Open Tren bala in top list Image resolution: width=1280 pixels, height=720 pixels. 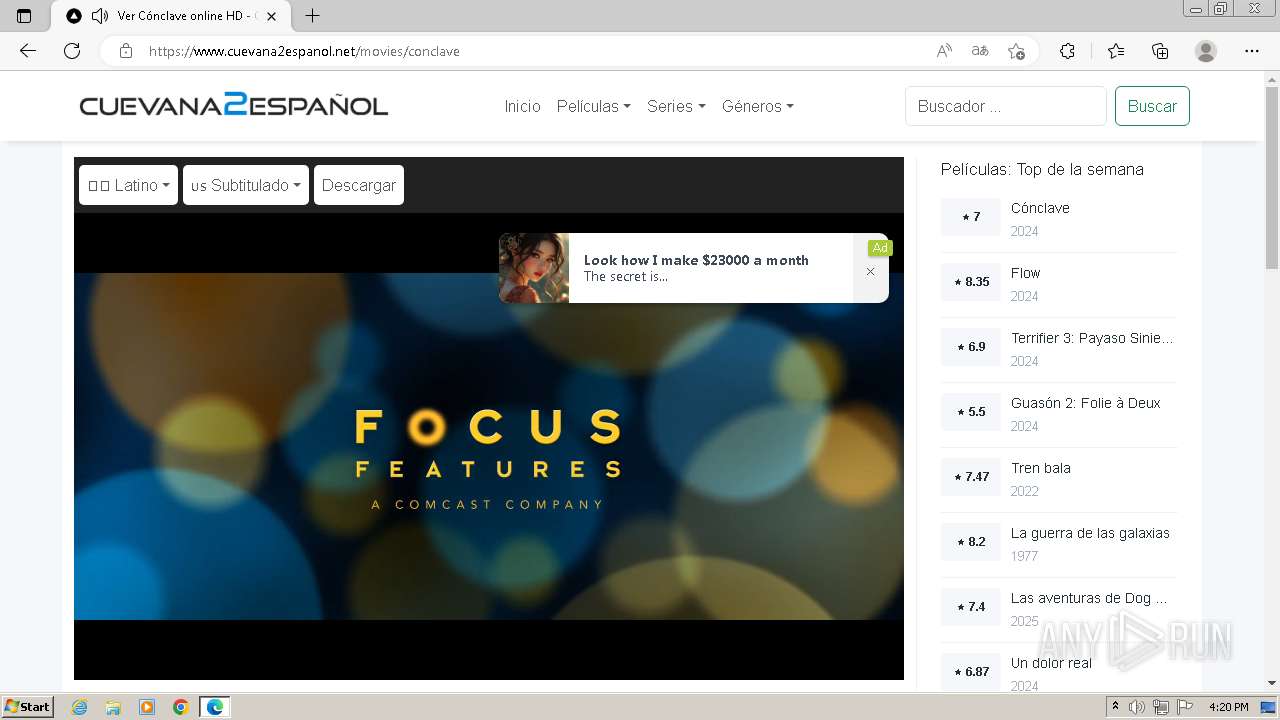[x=1040, y=468]
